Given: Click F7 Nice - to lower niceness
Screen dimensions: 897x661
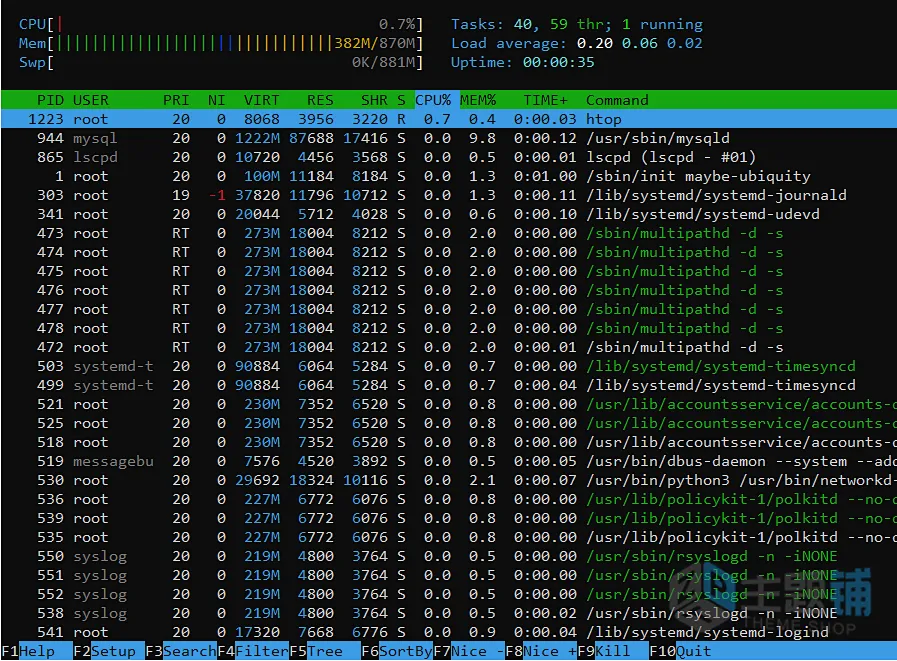Looking at the screenshot, I should click(469, 651).
